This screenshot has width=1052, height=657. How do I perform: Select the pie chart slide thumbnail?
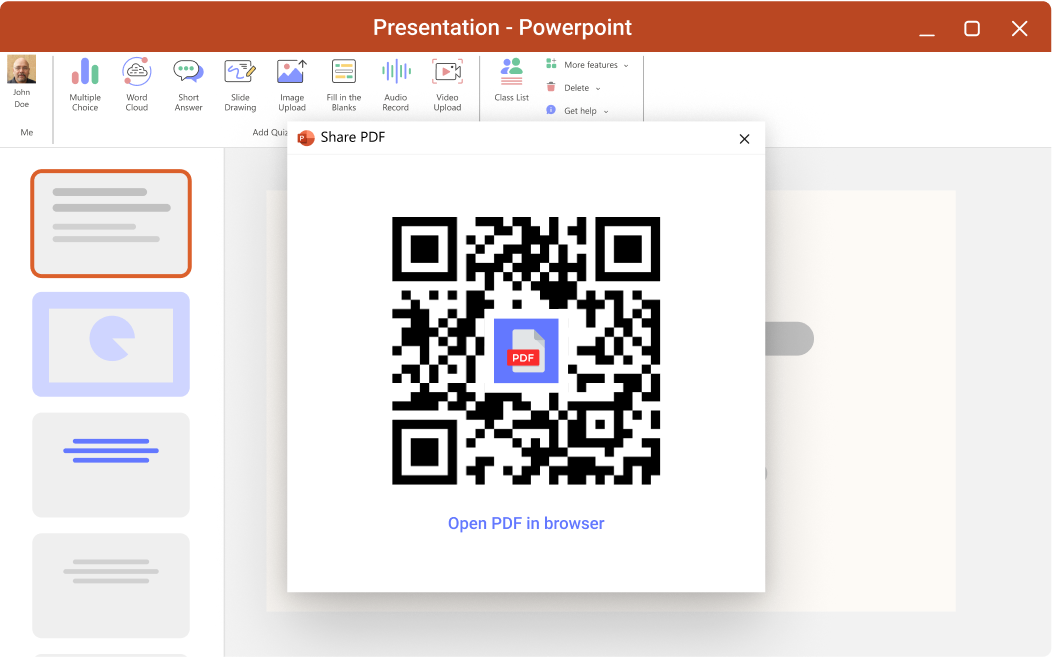(x=111, y=344)
